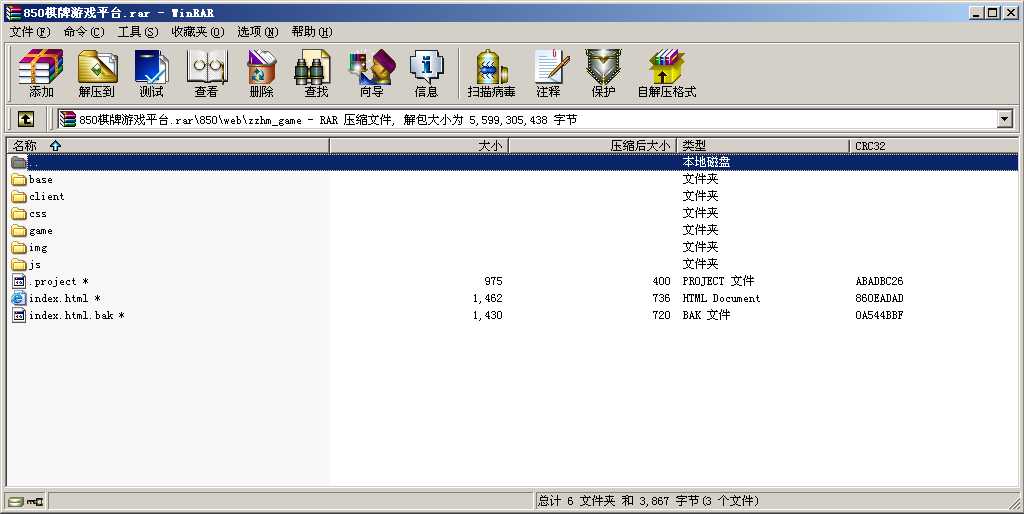The image size is (1024, 514).
Task: Click size value 975
Action: [x=493, y=281]
